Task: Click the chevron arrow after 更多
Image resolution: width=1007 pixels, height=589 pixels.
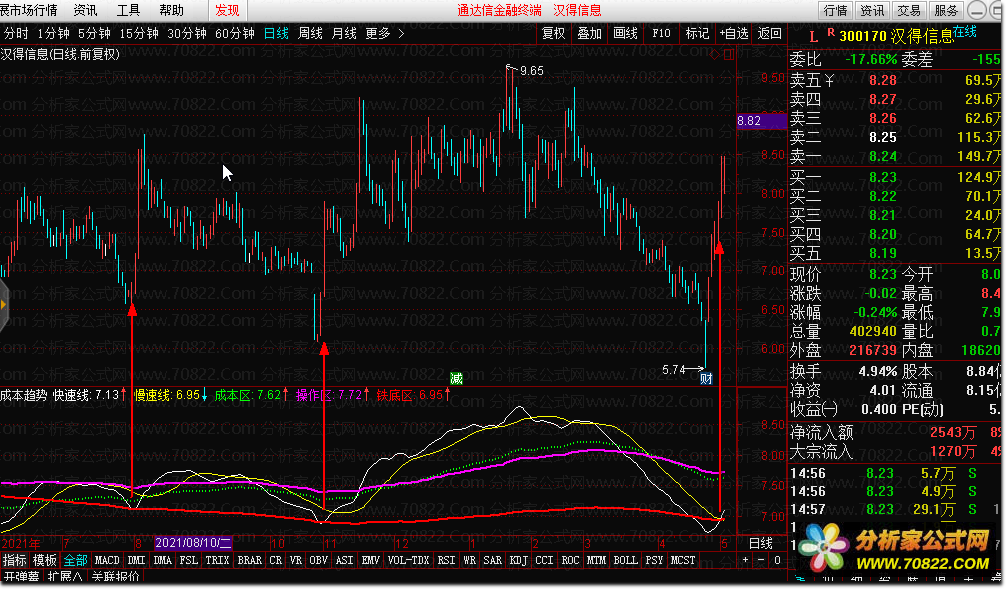Action: pos(401,33)
